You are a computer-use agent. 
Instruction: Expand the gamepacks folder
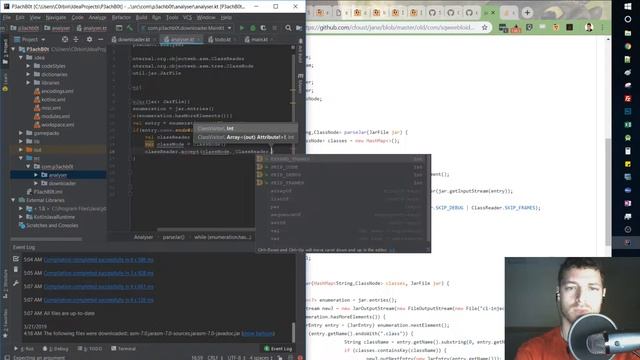21,133
